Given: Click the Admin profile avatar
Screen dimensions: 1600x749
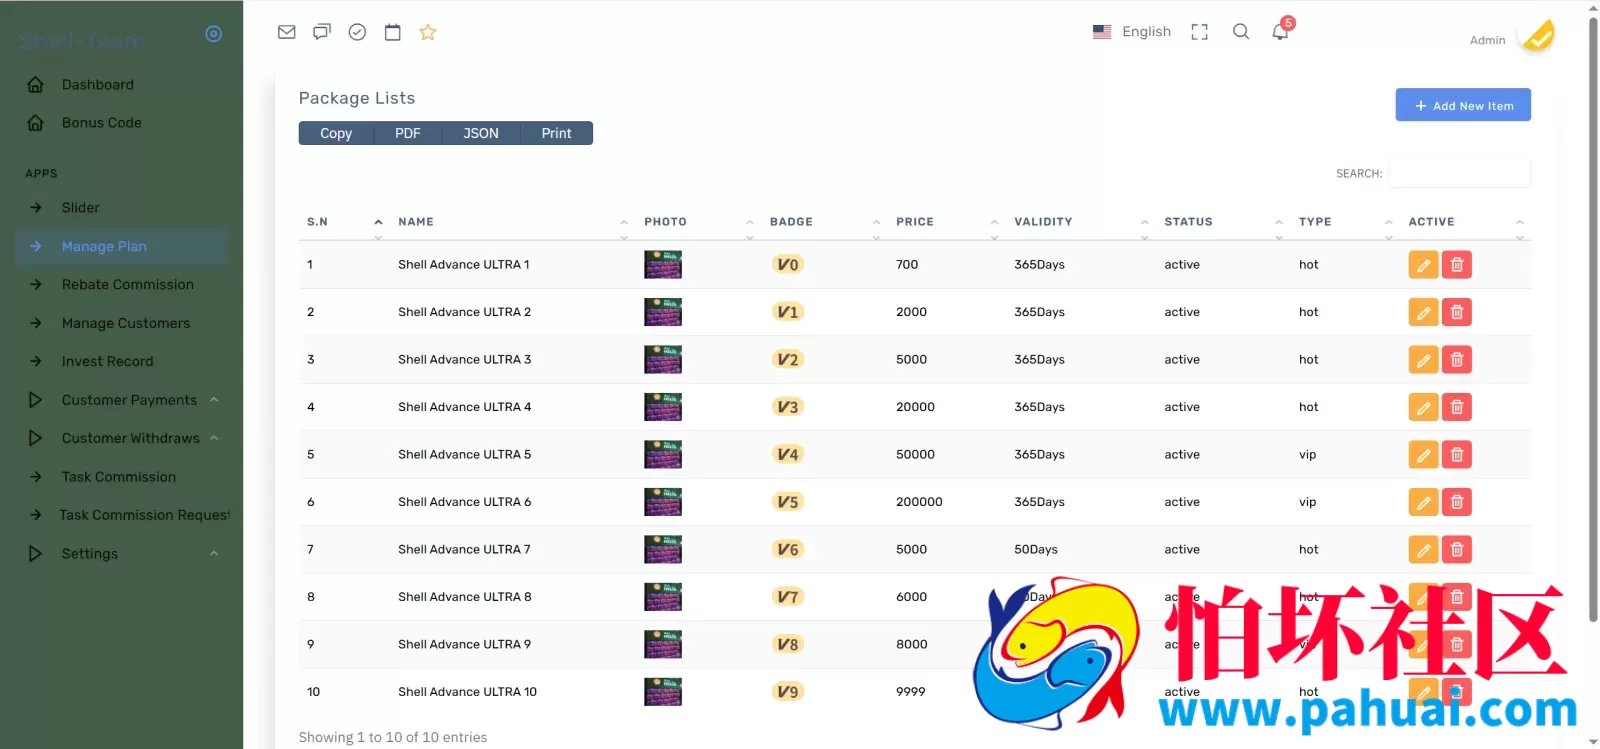Looking at the screenshot, I should [x=1536, y=36].
